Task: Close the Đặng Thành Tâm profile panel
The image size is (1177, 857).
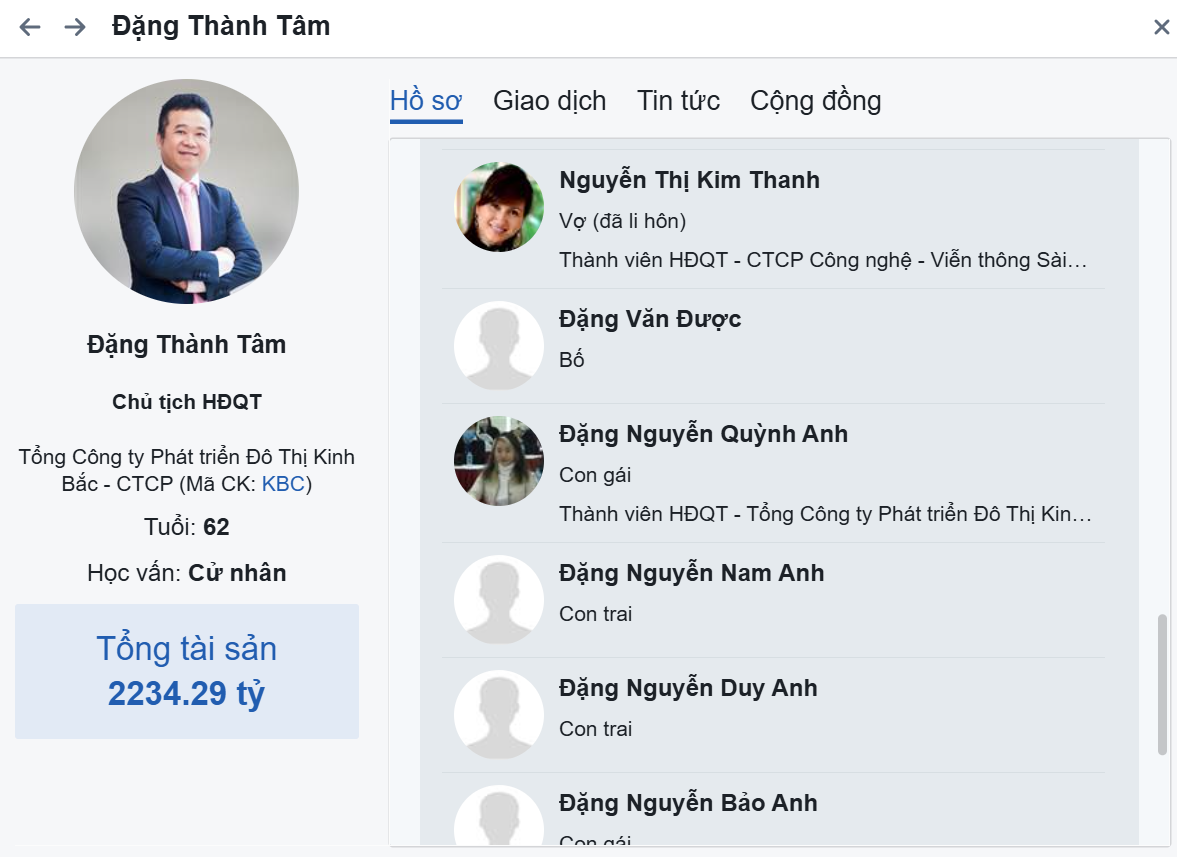Action: [x=1161, y=27]
